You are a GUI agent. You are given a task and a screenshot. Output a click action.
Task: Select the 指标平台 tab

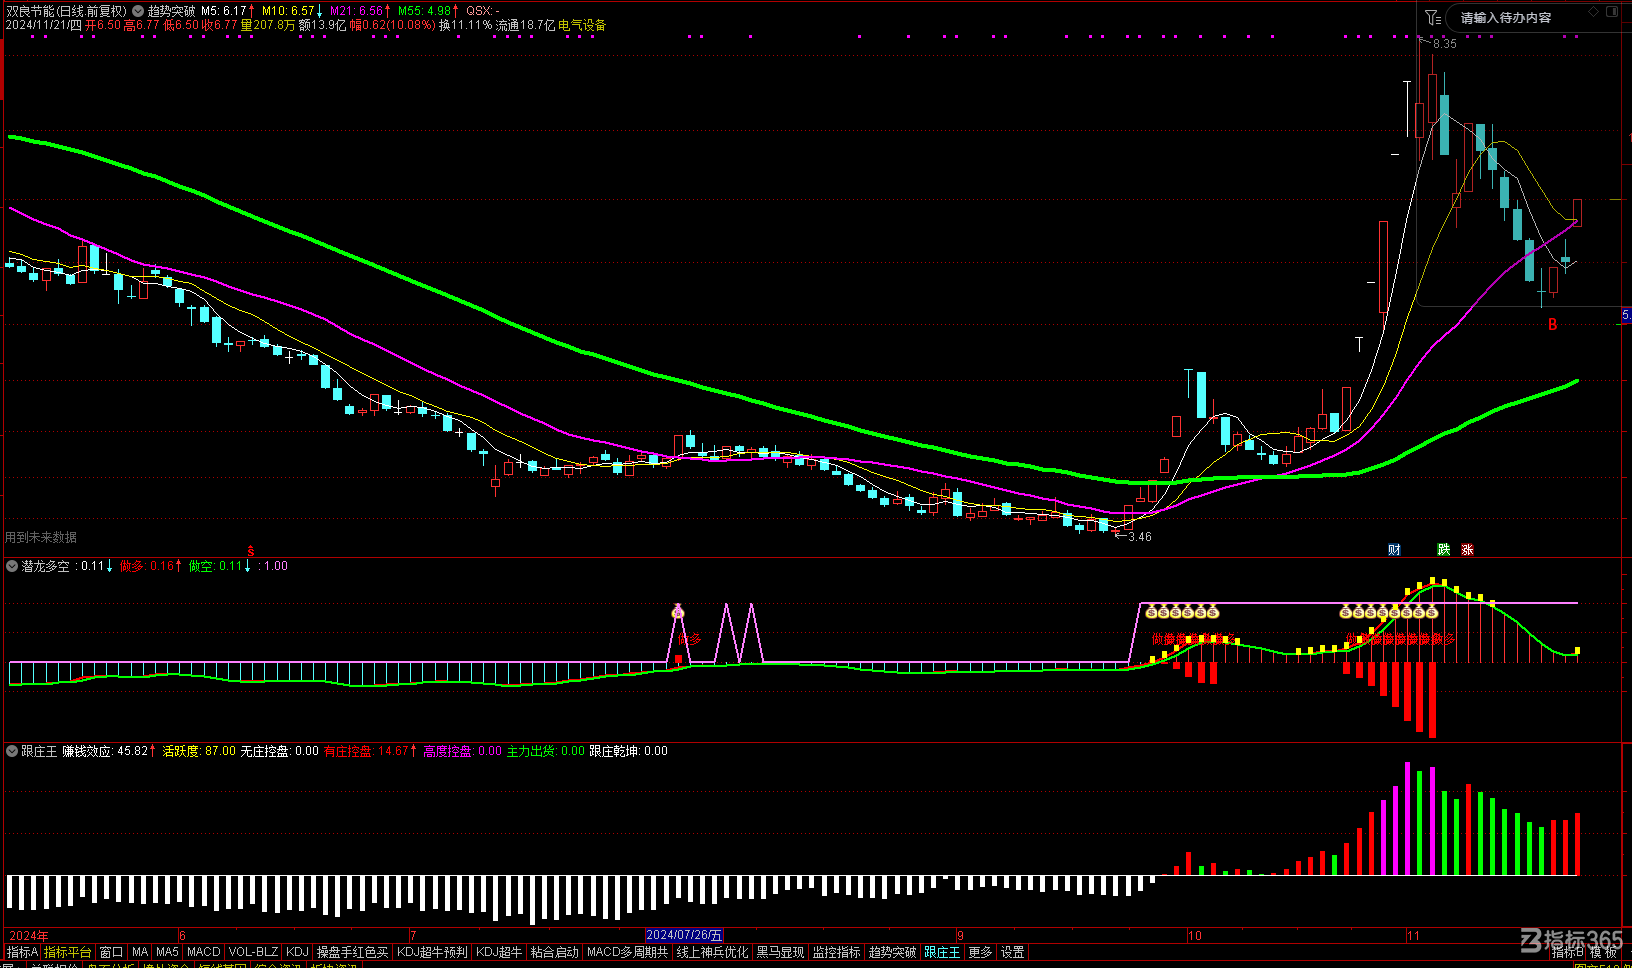[x=67, y=952]
